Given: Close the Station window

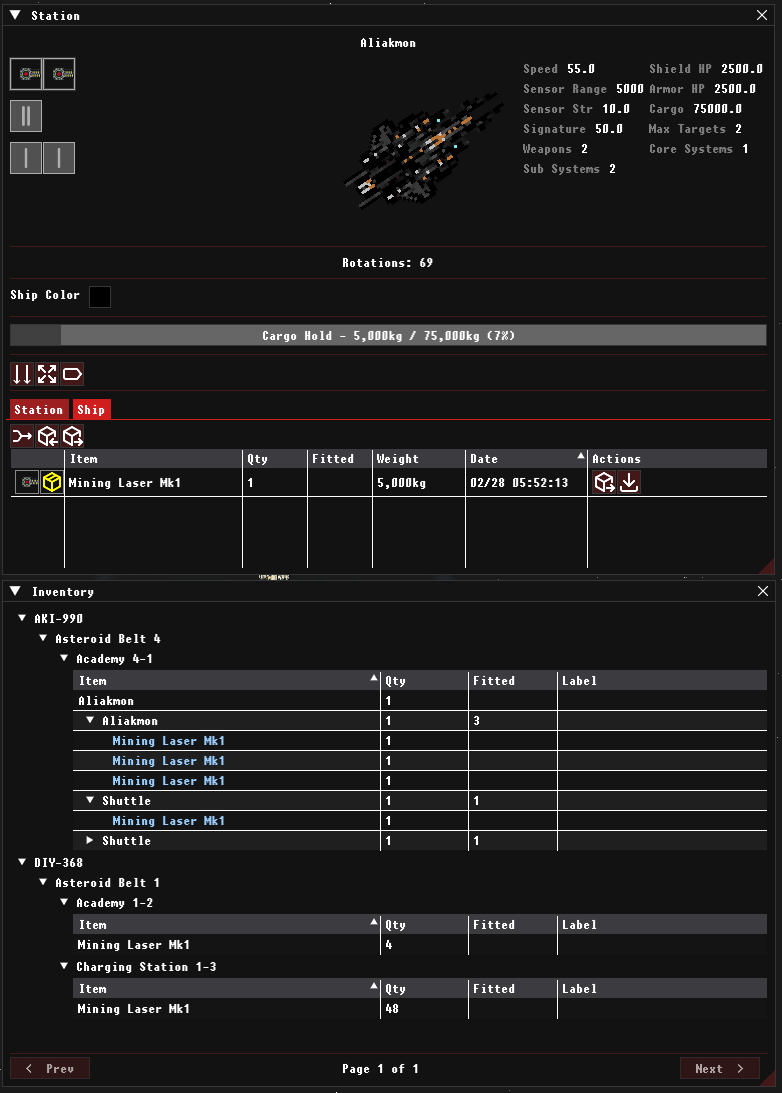Looking at the screenshot, I should coord(762,15).
